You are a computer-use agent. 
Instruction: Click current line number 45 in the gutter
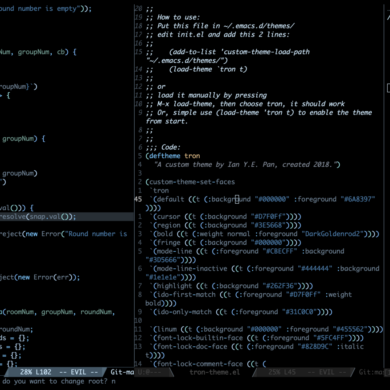click(x=138, y=199)
